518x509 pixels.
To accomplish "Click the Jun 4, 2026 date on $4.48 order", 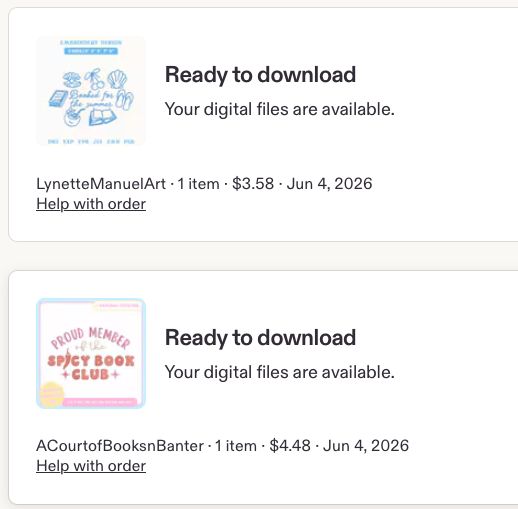I will (366, 446).
